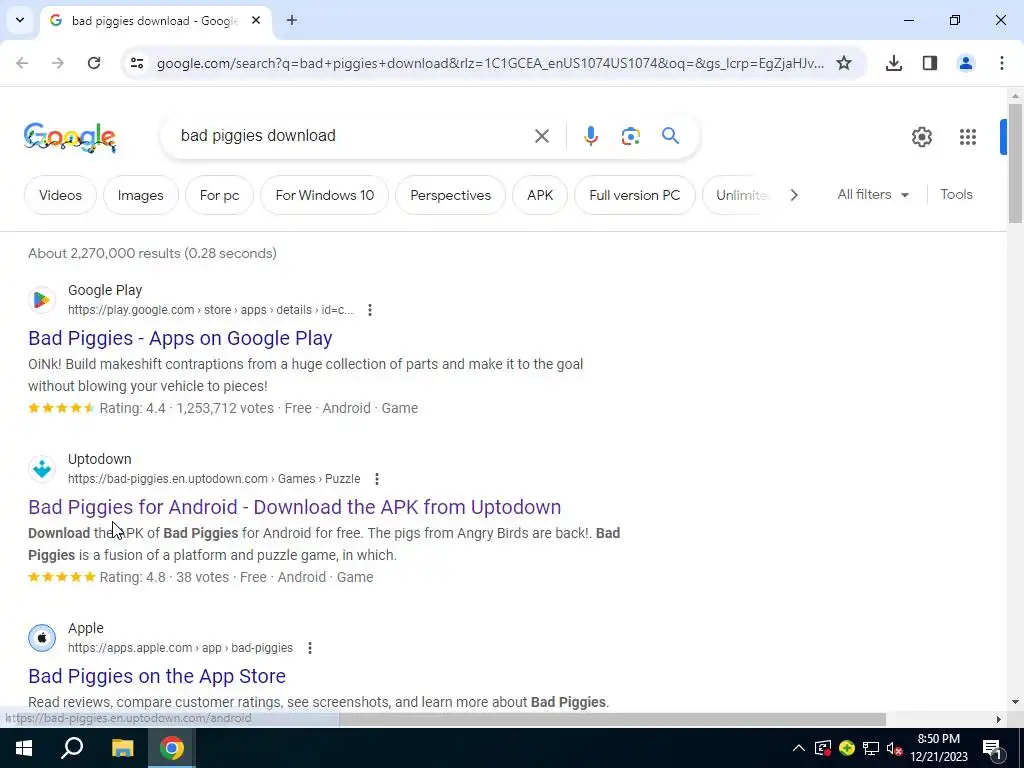The height and width of the screenshot is (768, 1024).
Task: Click the address bar URL
Action: tap(490, 63)
